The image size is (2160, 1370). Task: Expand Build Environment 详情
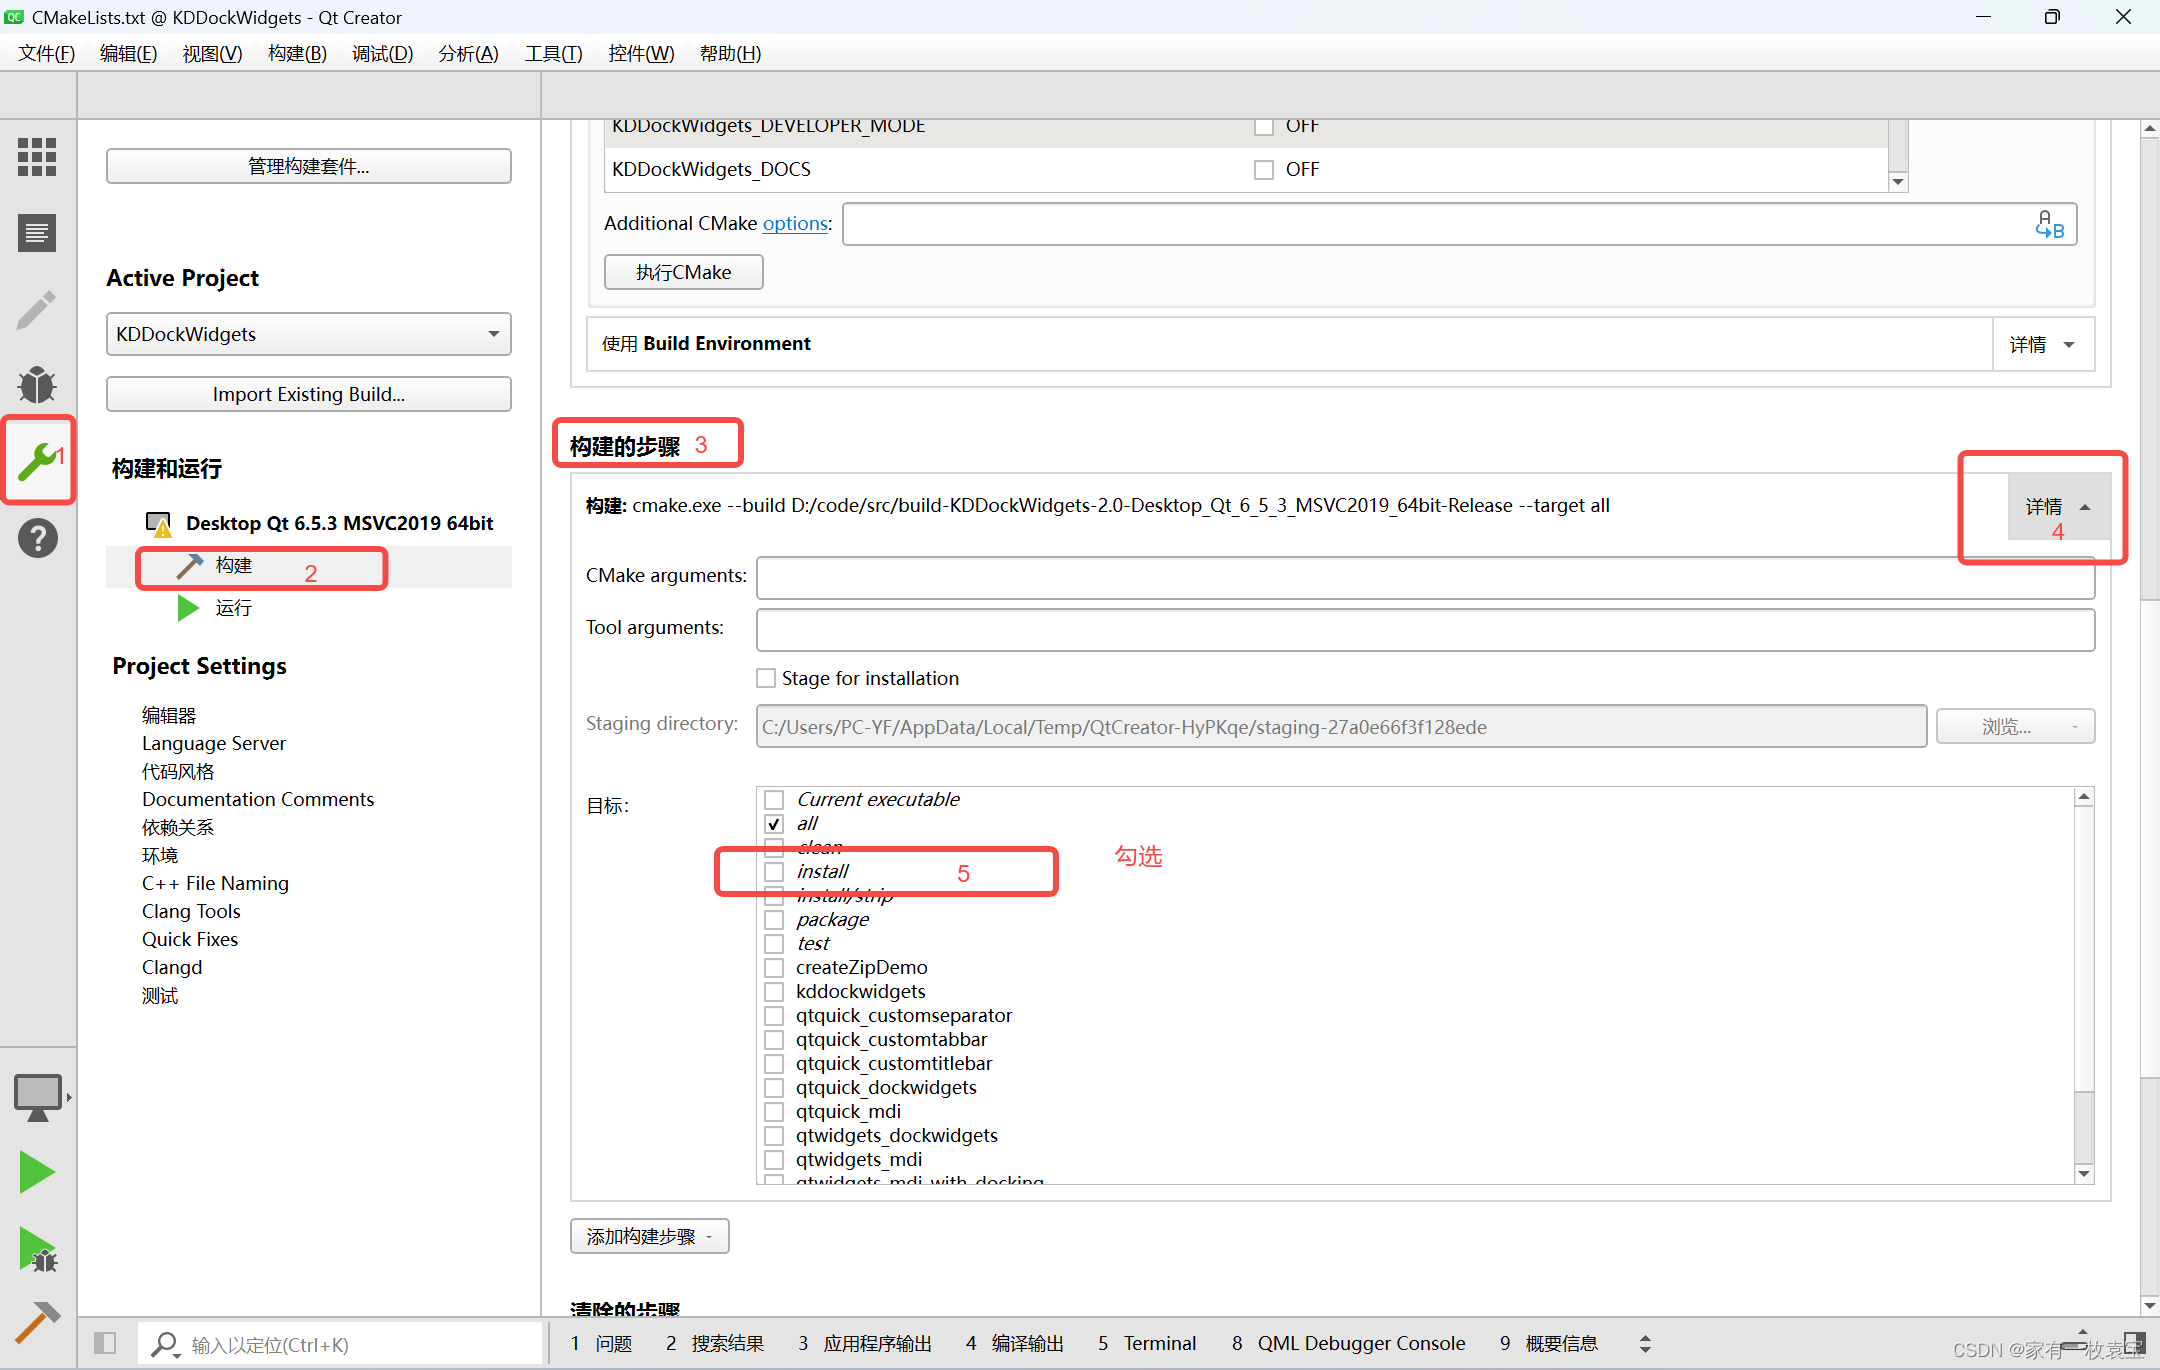pos(2043,344)
